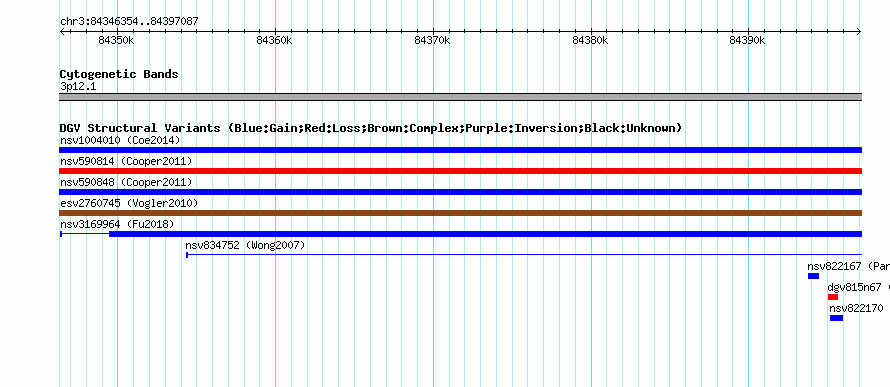The image size is (890, 387).
Task: Click the nsv1004010 (Coe2014) blue gain bar
Action: [460, 150]
